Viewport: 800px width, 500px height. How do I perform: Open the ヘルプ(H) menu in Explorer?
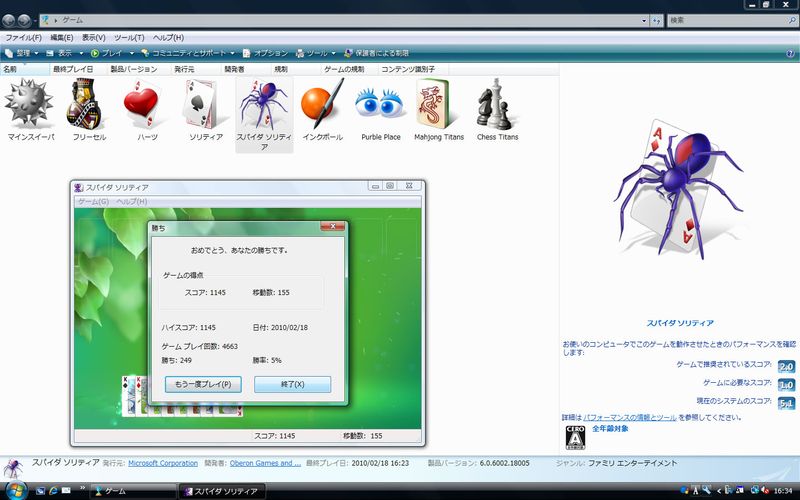[168, 38]
